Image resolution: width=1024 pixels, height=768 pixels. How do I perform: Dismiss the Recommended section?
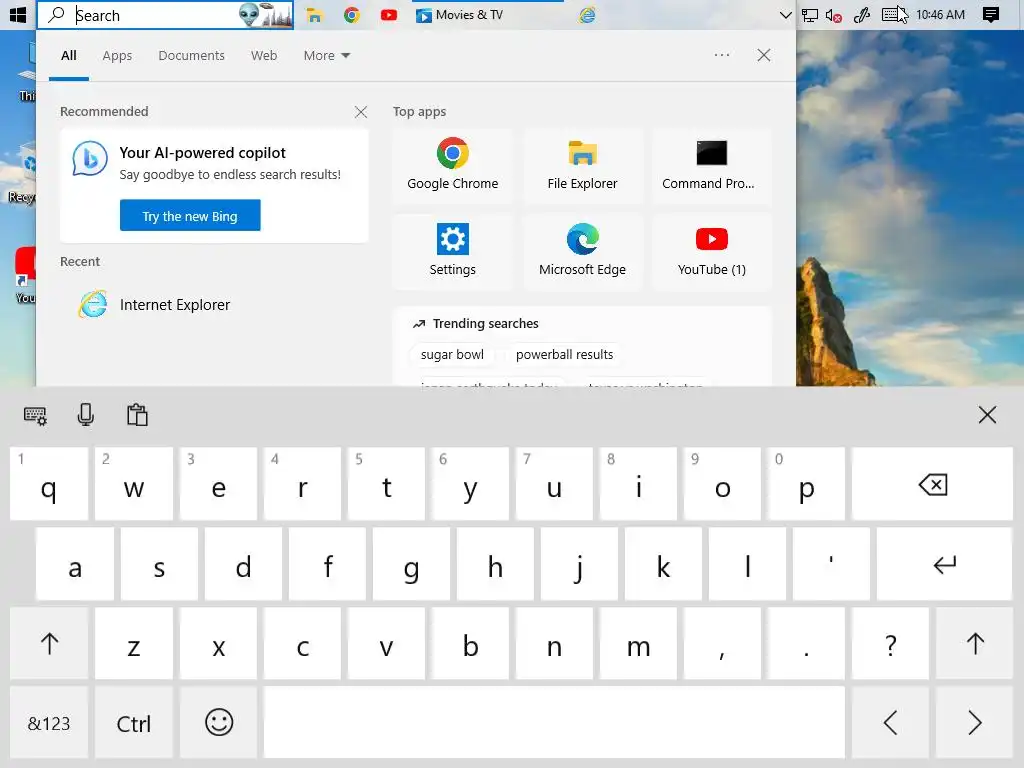[360, 112]
